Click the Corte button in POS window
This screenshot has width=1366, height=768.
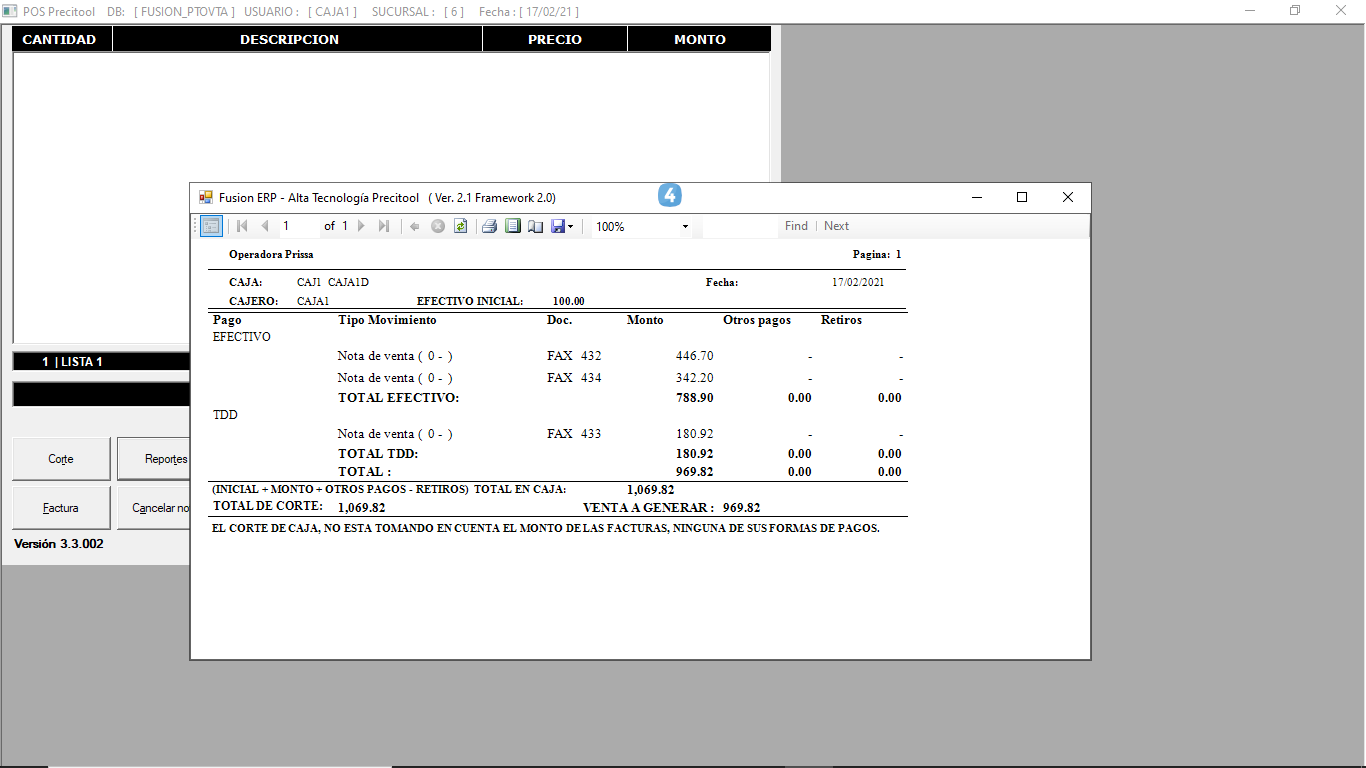click(61, 459)
